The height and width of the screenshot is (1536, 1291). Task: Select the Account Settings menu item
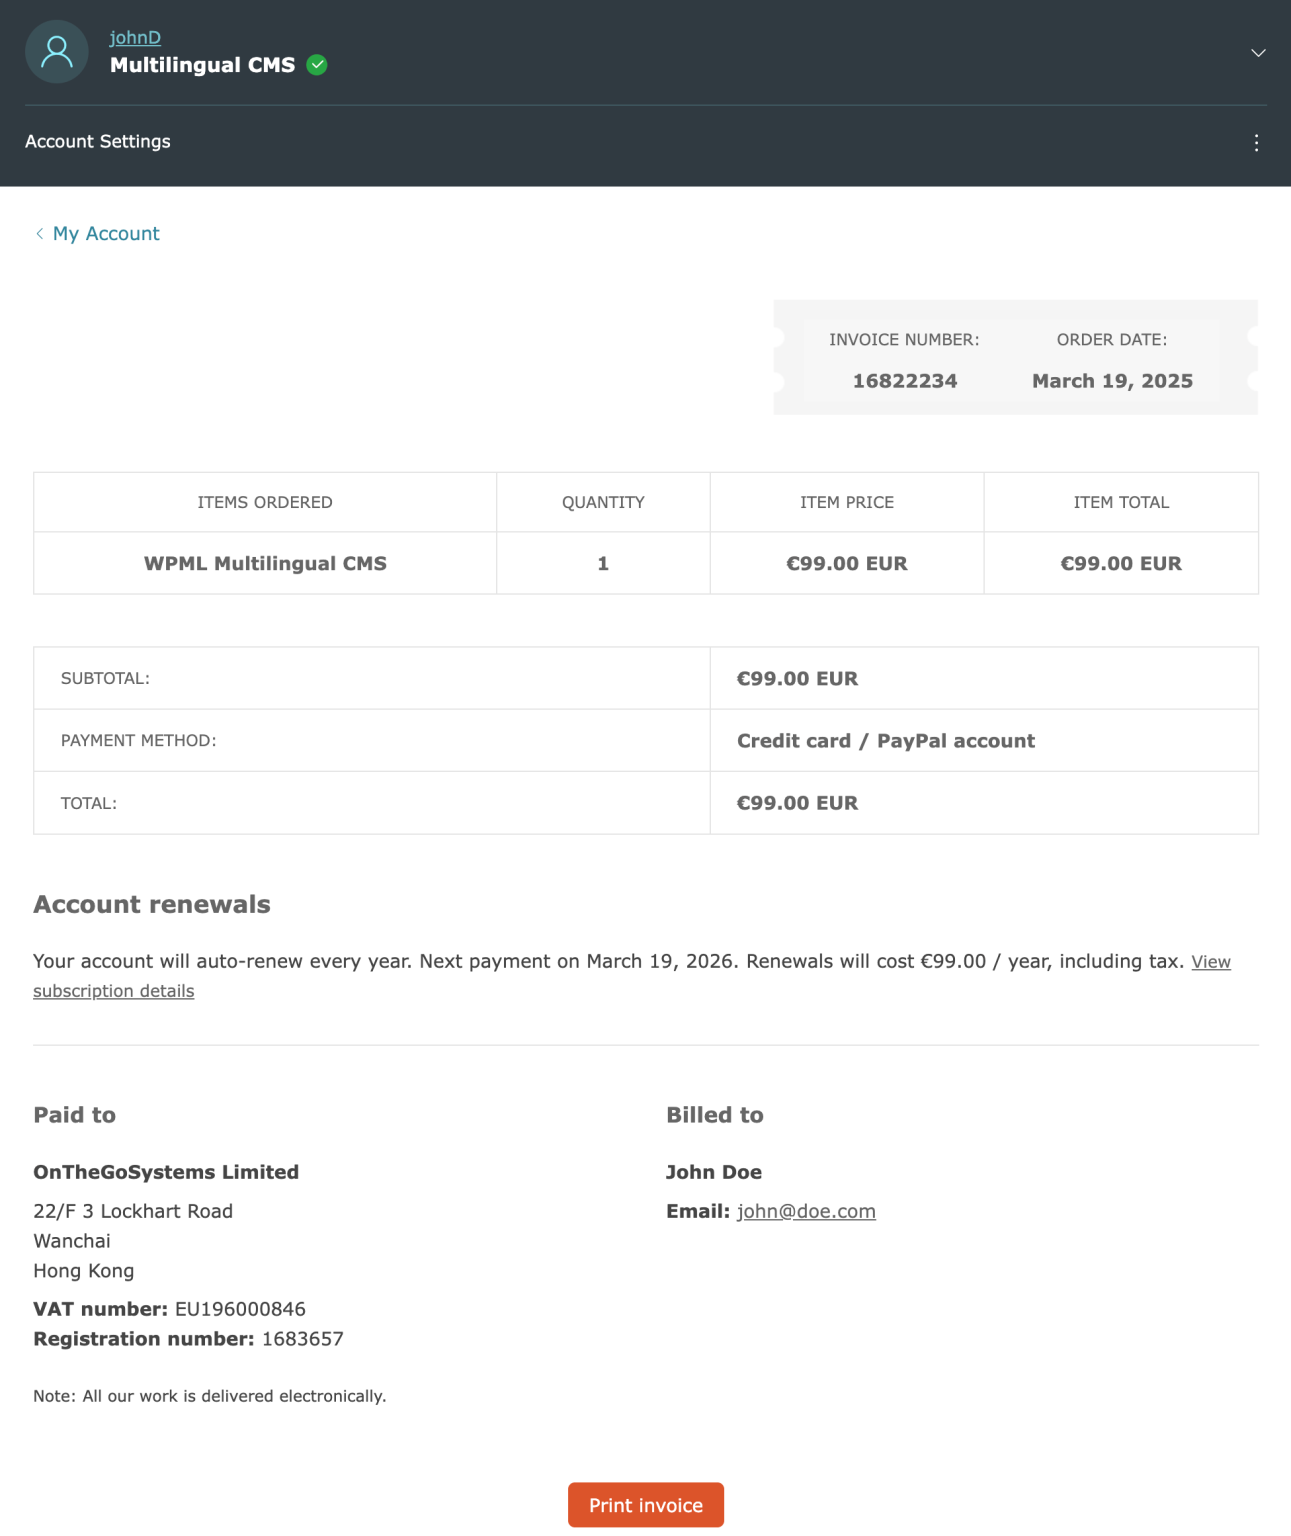click(98, 141)
